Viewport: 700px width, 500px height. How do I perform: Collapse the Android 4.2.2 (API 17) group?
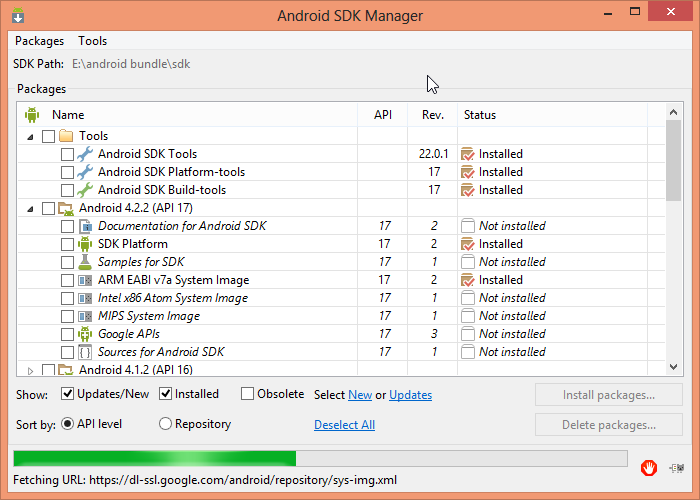tap(30, 208)
